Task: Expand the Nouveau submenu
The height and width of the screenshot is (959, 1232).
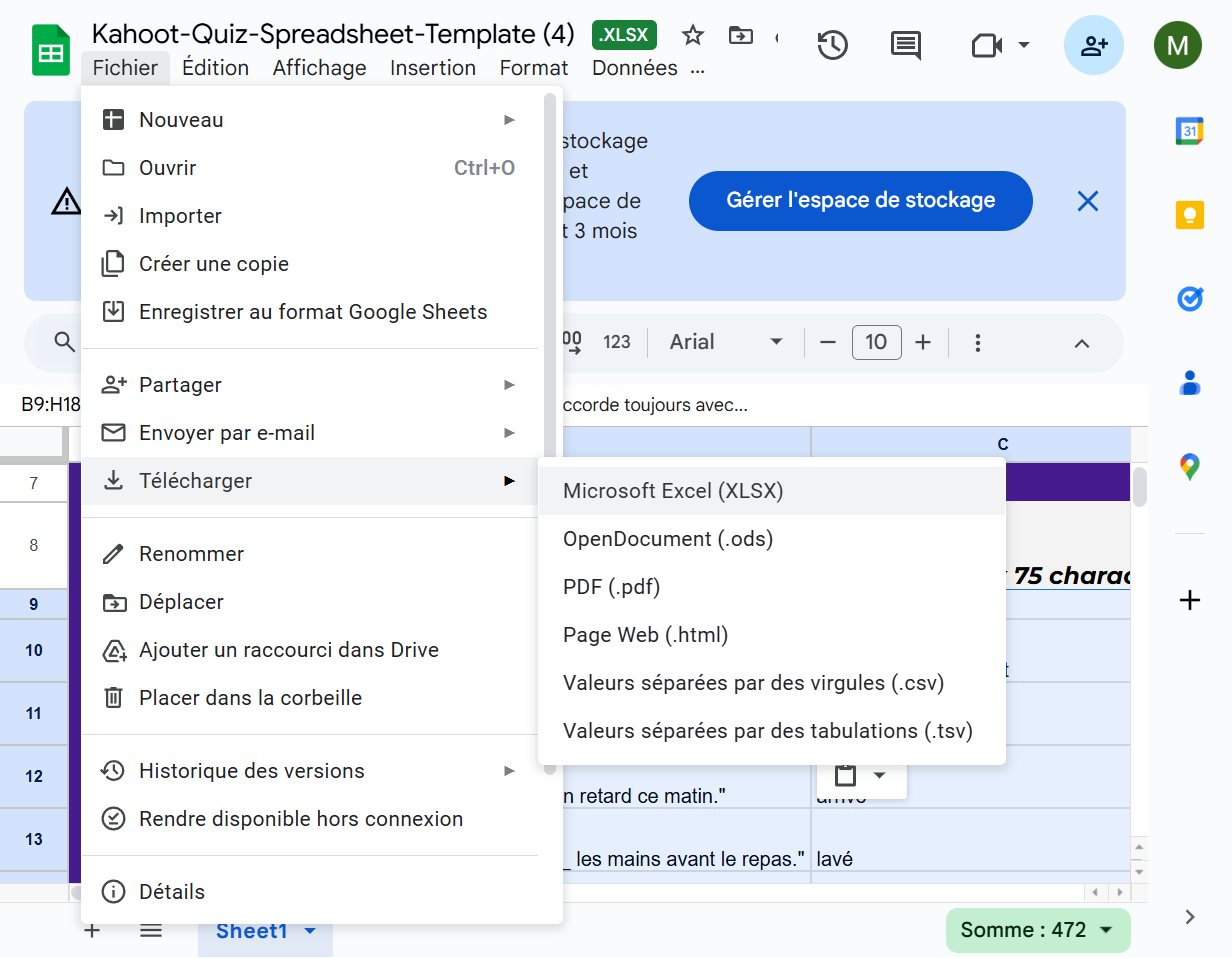Action: (510, 120)
